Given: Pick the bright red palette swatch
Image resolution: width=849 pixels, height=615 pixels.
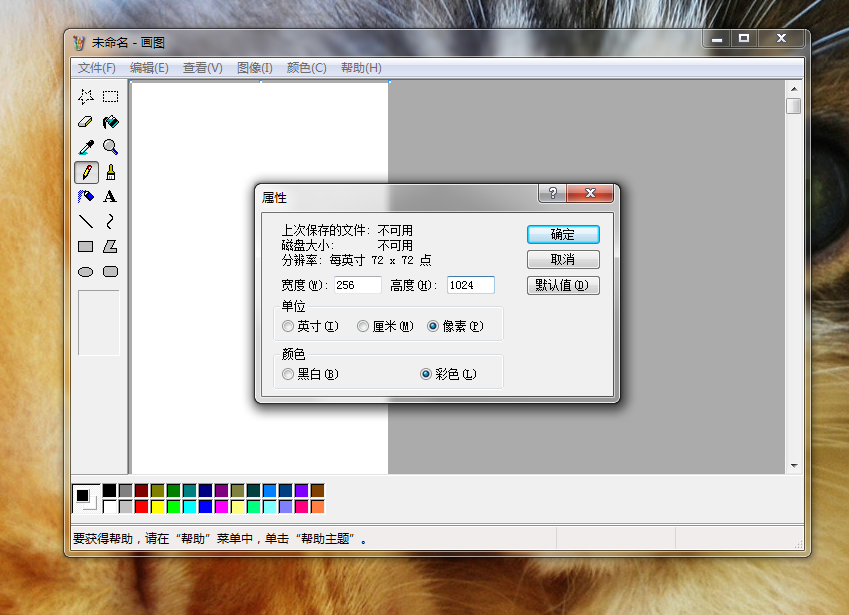Looking at the screenshot, I should [x=141, y=507].
